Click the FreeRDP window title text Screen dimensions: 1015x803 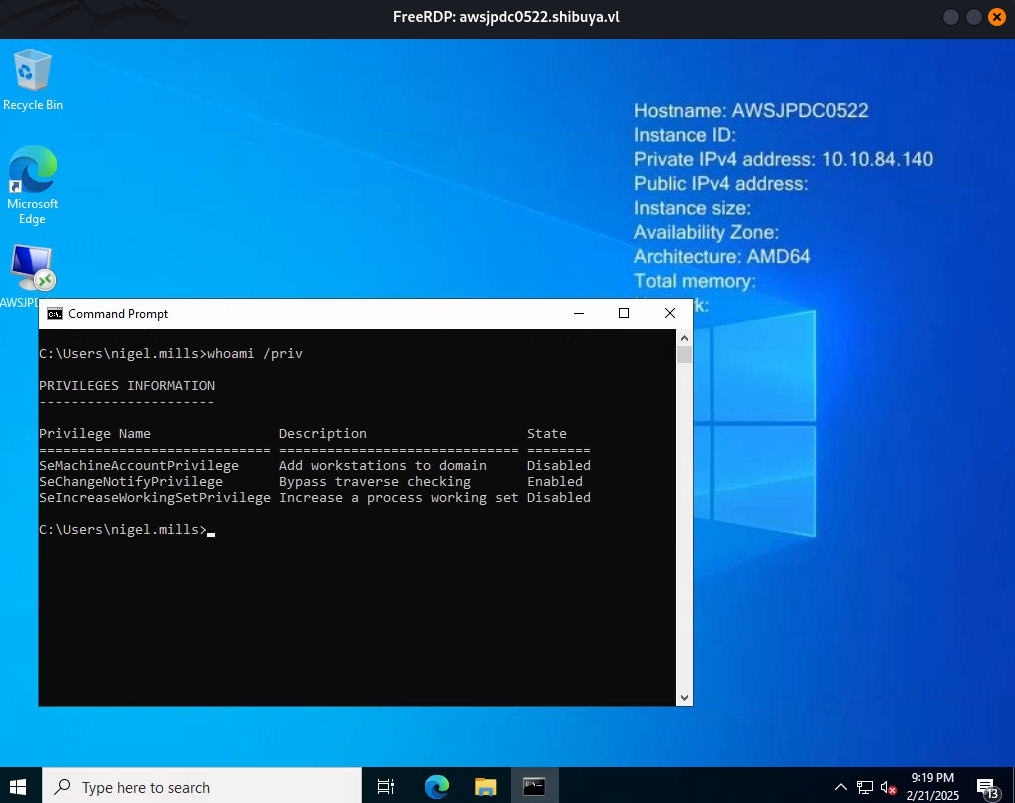pos(506,17)
